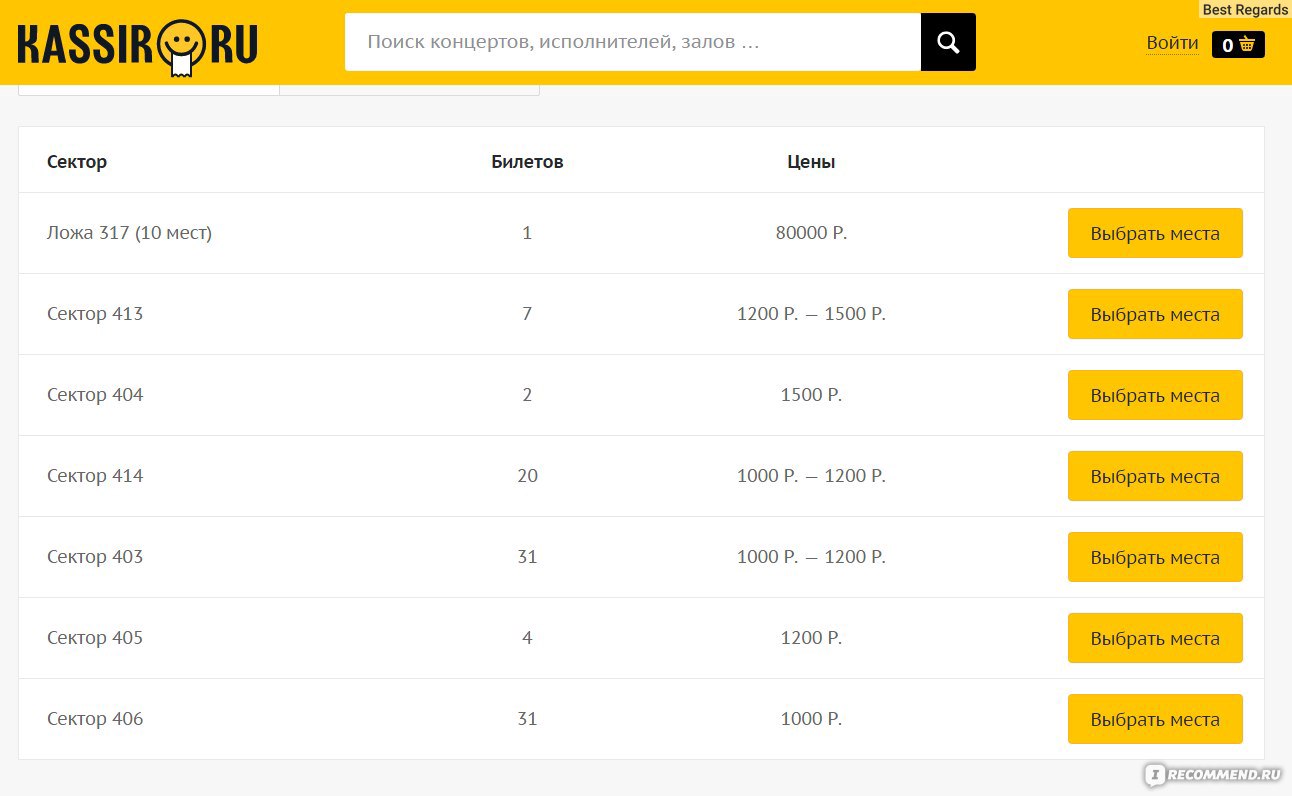Click the 1200 Р. — 1500 Р. price range
The image size is (1292, 796).
click(811, 314)
